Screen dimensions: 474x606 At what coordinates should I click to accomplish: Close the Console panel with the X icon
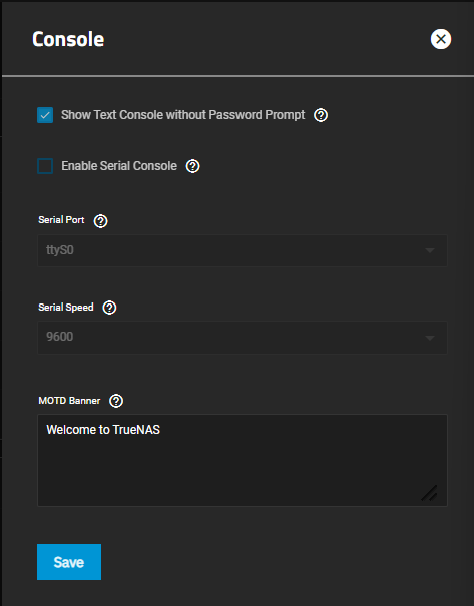point(441,39)
